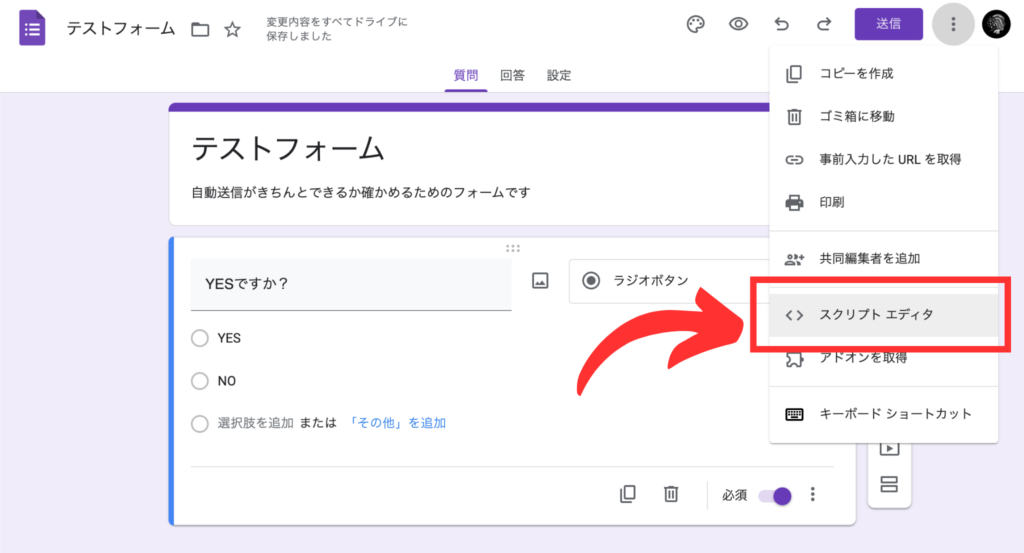Open the theme customization palette icon
1024x553 pixels.
click(x=696, y=25)
